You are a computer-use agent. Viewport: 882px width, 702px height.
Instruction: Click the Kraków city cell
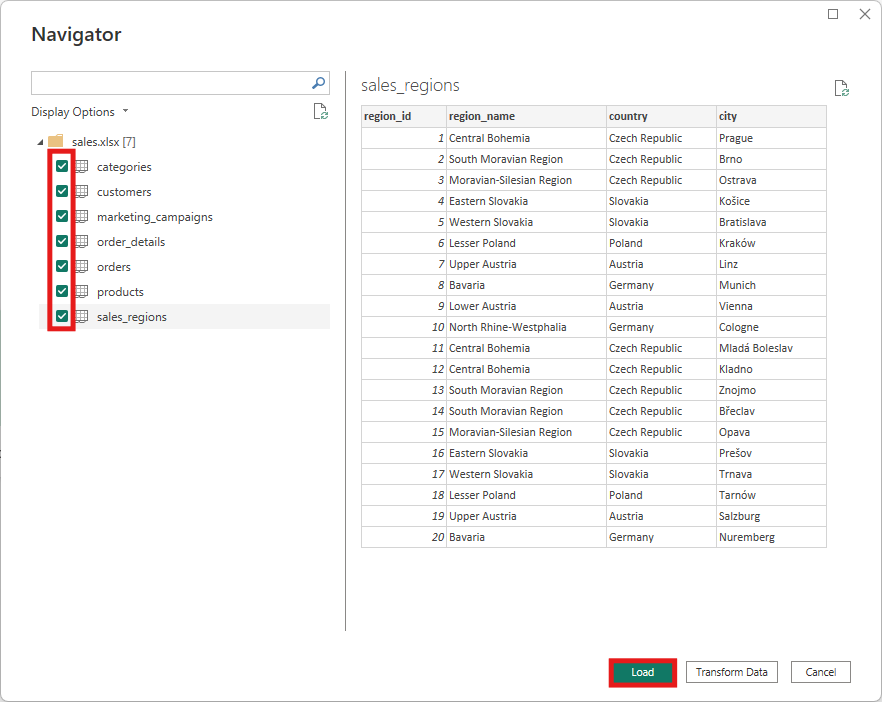771,243
